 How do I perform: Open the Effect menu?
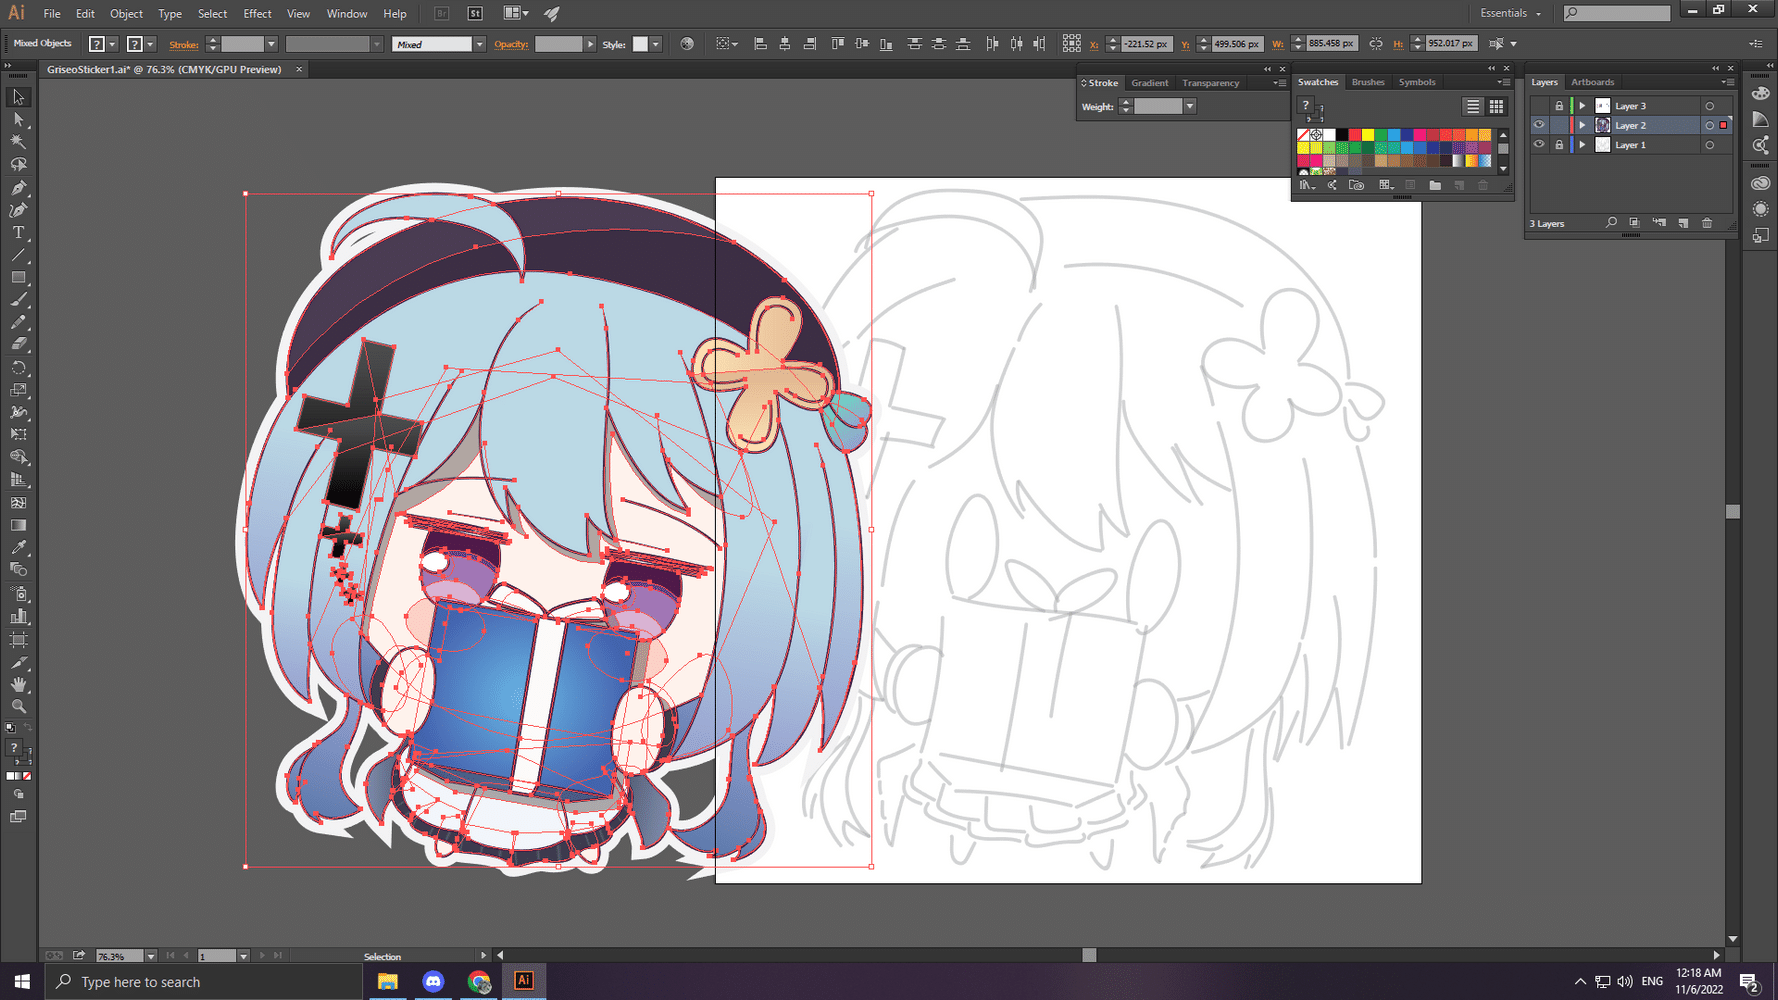coord(257,13)
